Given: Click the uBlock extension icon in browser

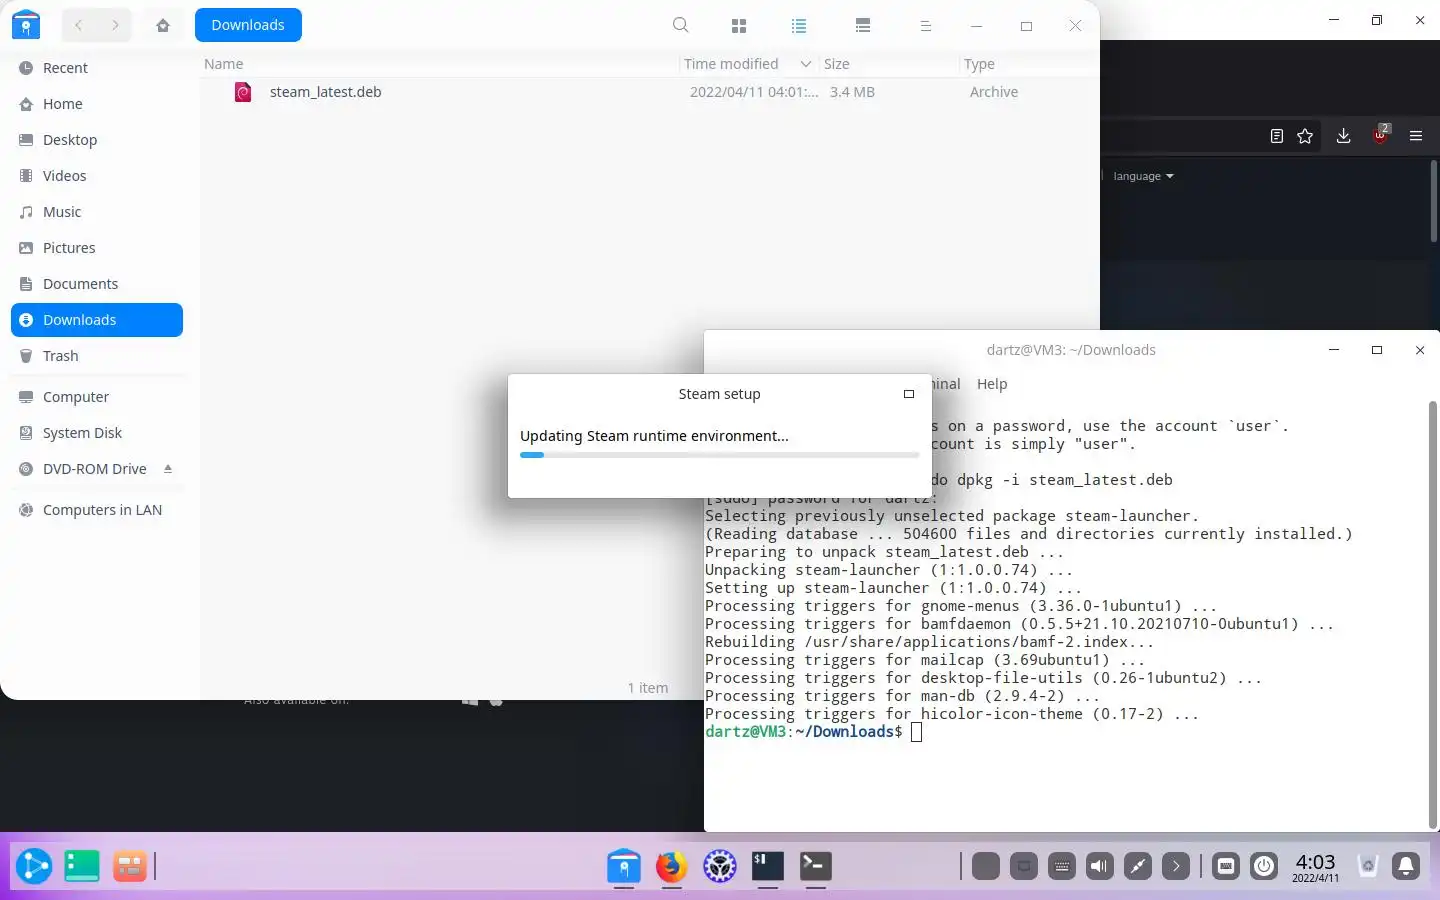Looking at the screenshot, I should tap(1381, 135).
